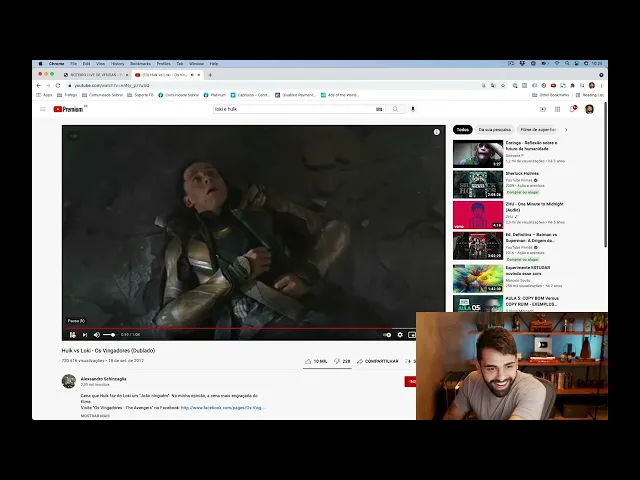The image size is (640, 480).
Task: Open the Alessandro Schinoaglia channel name
Action: 103,379
